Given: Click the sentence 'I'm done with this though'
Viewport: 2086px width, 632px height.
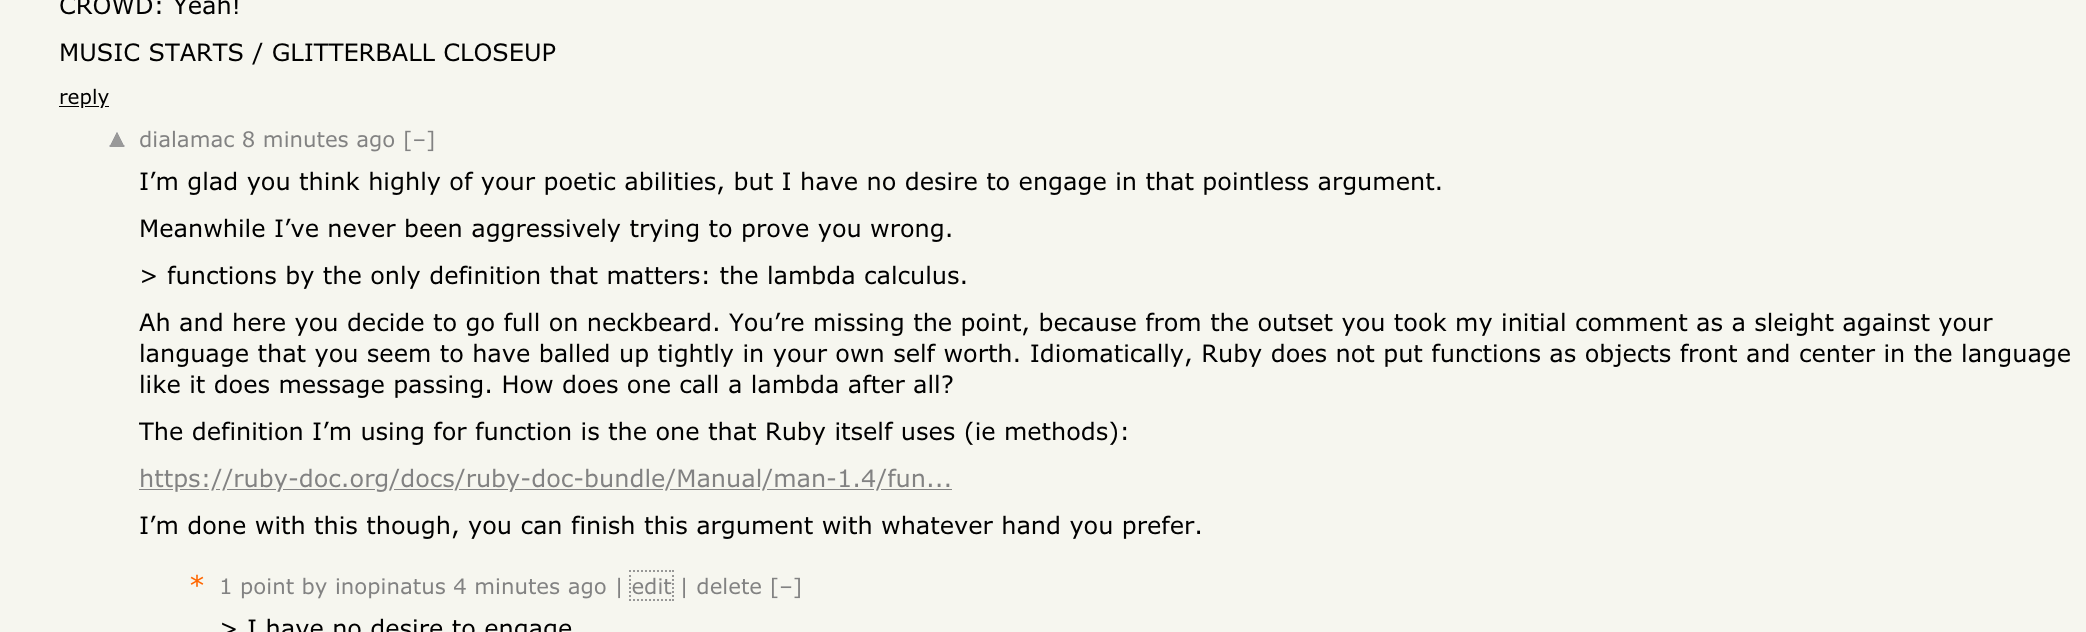Looking at the screenshot, I should point(670,526).
